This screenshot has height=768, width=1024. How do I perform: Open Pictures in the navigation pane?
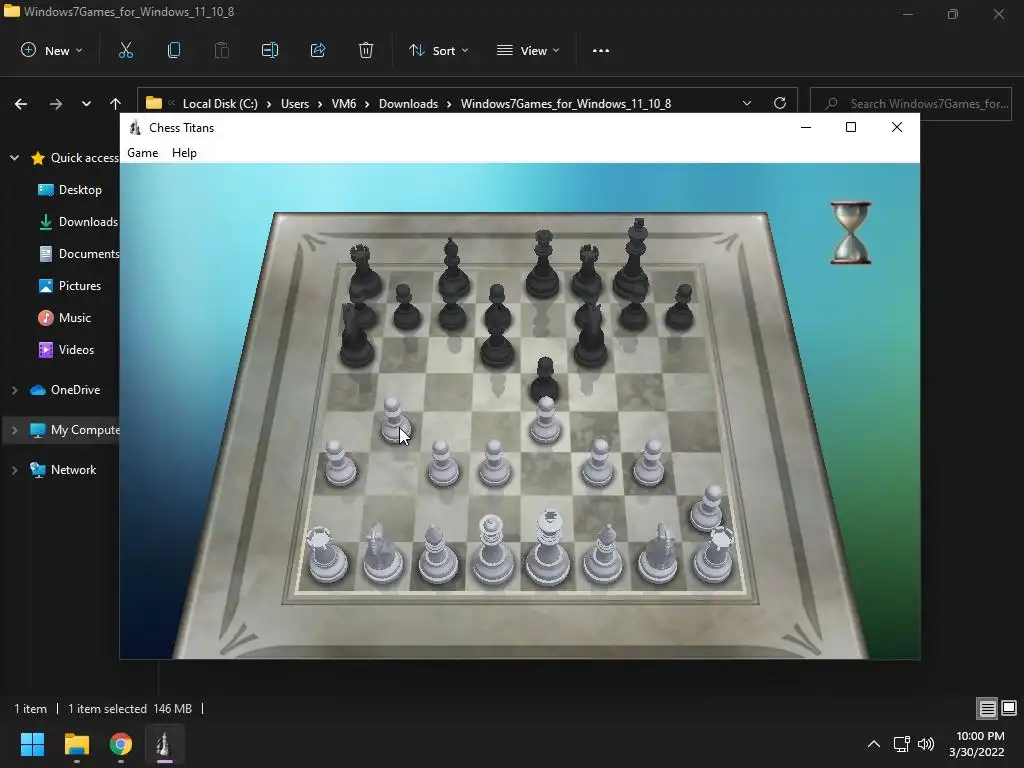click(69, 286)
